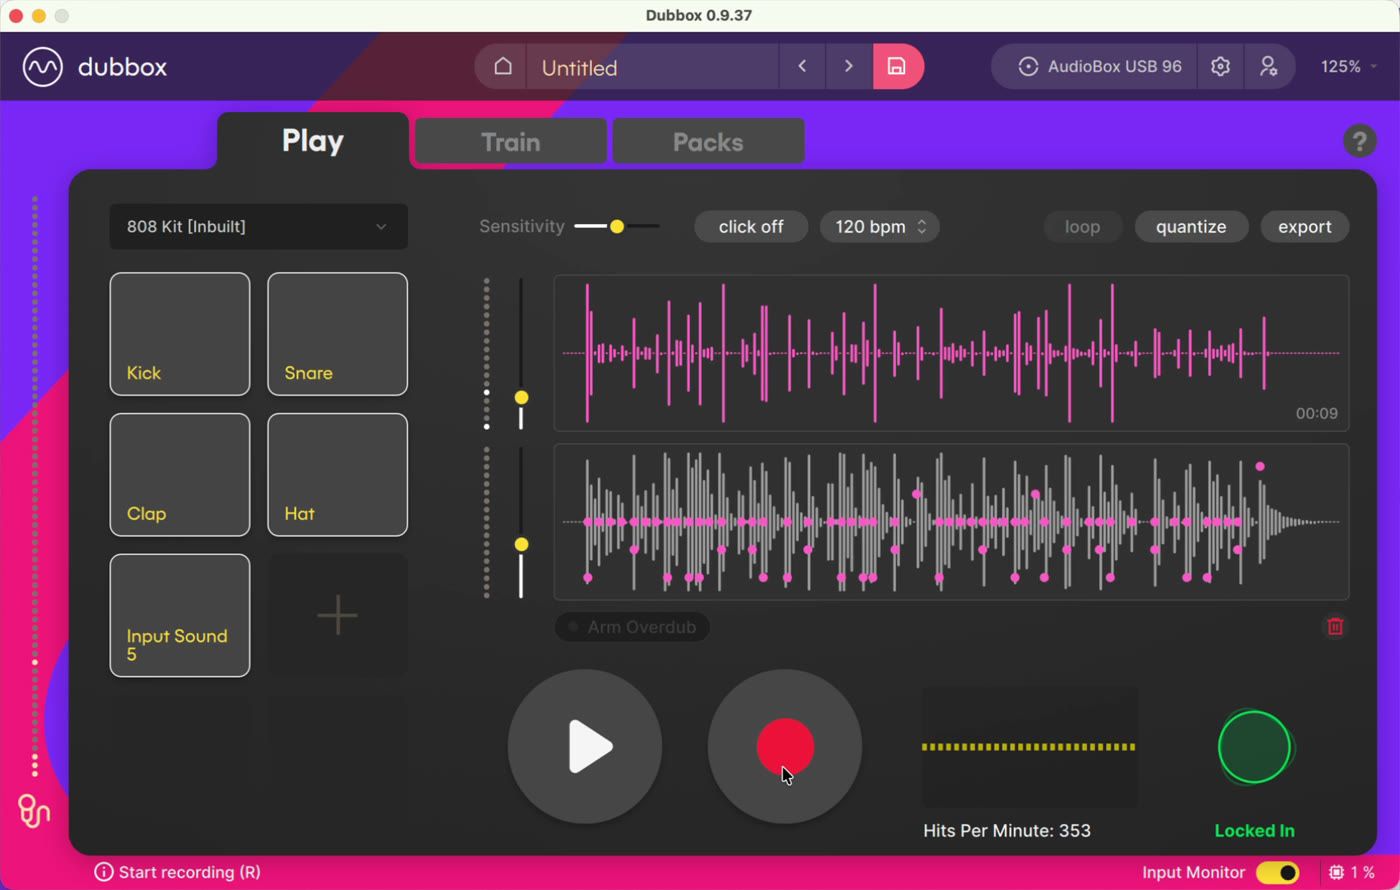Screen dimensions: 1400x890
Task: Click the info icon beside Start recording
Action: [103, 872]
